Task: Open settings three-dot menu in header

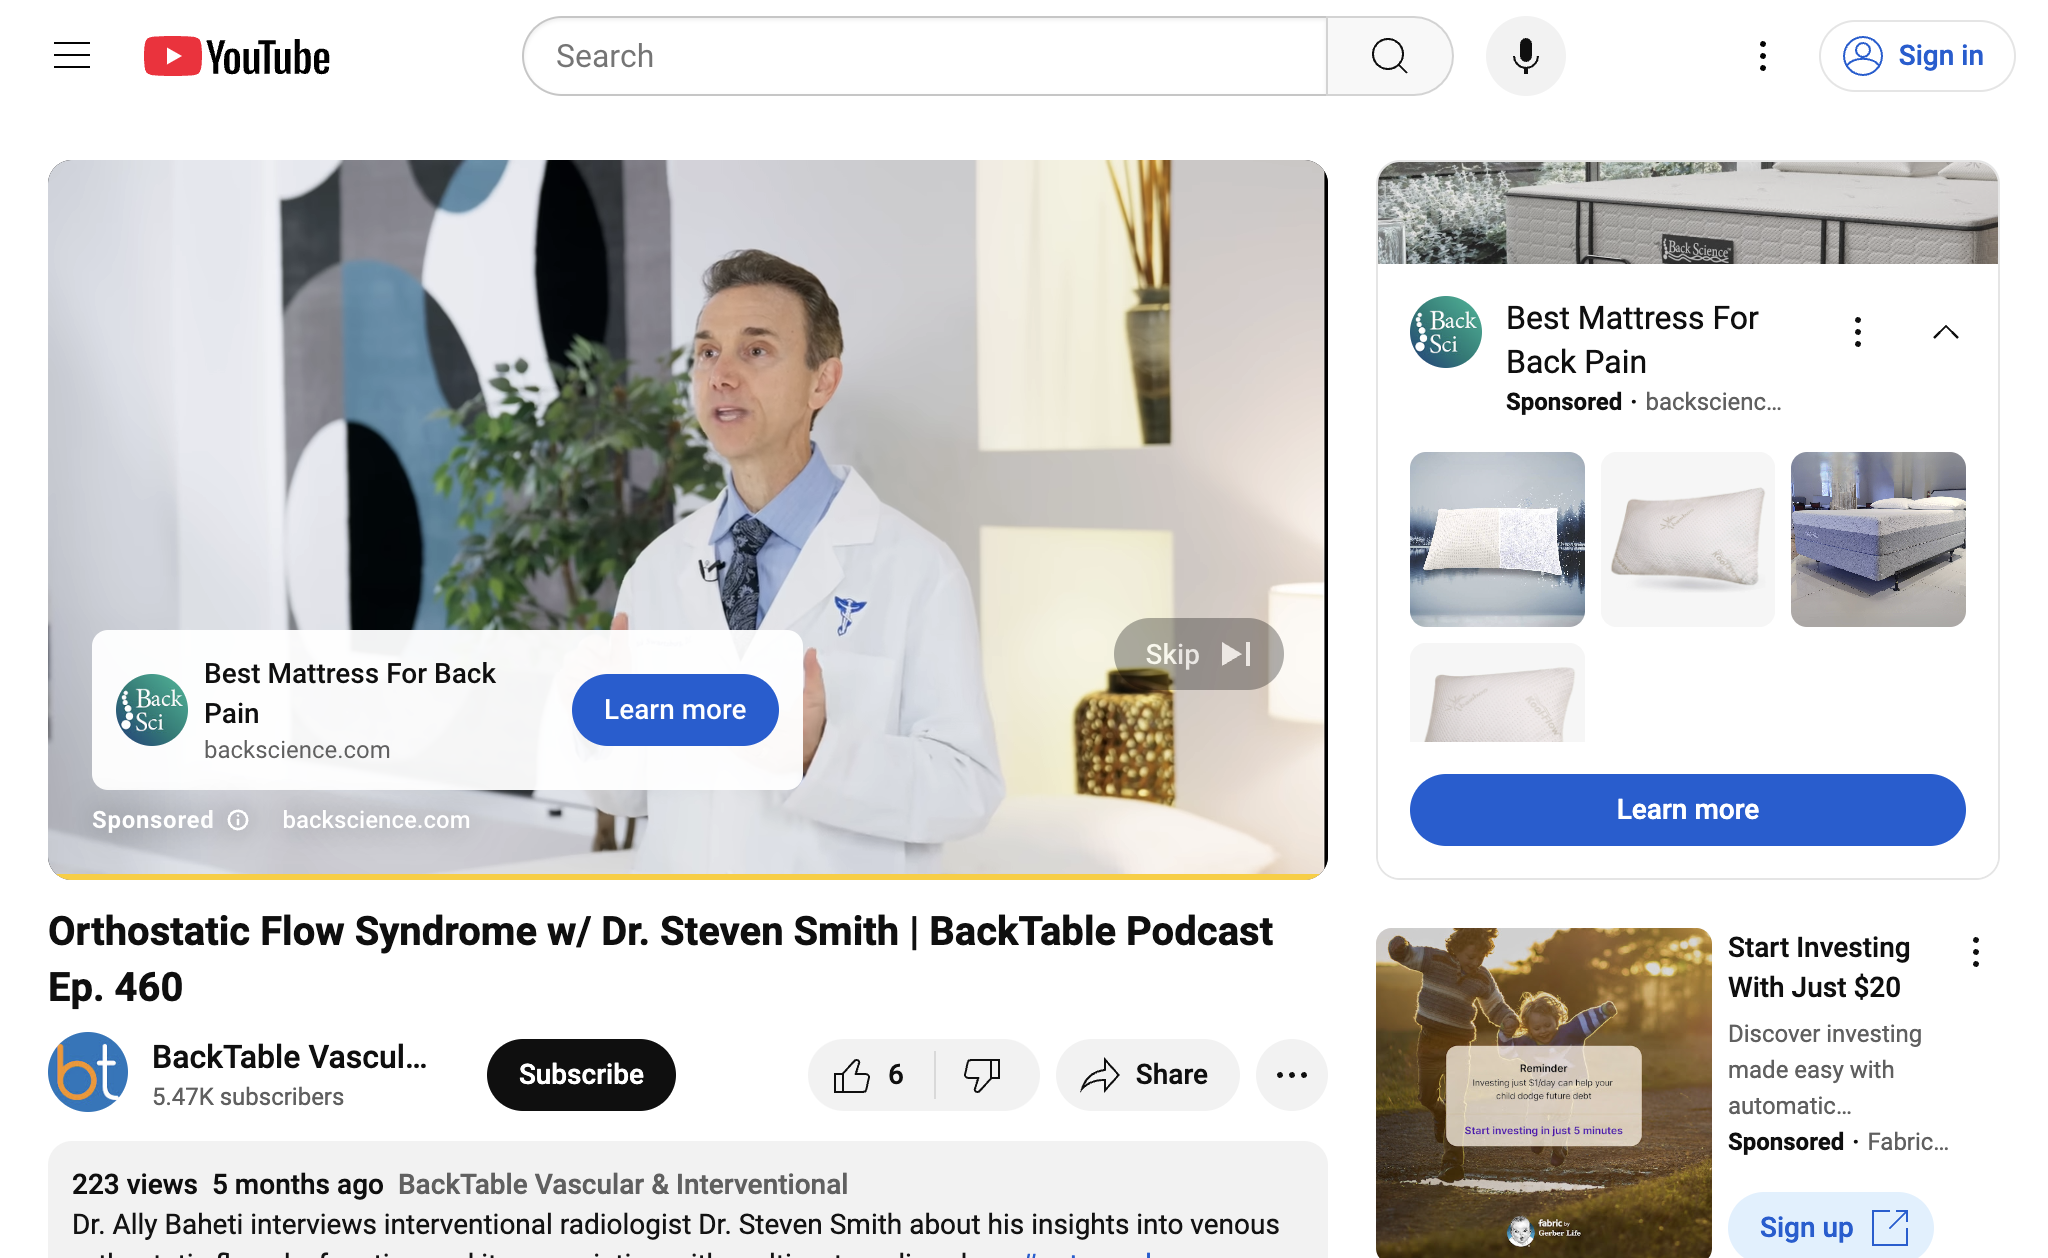Action: click(x=1763, y=56)
